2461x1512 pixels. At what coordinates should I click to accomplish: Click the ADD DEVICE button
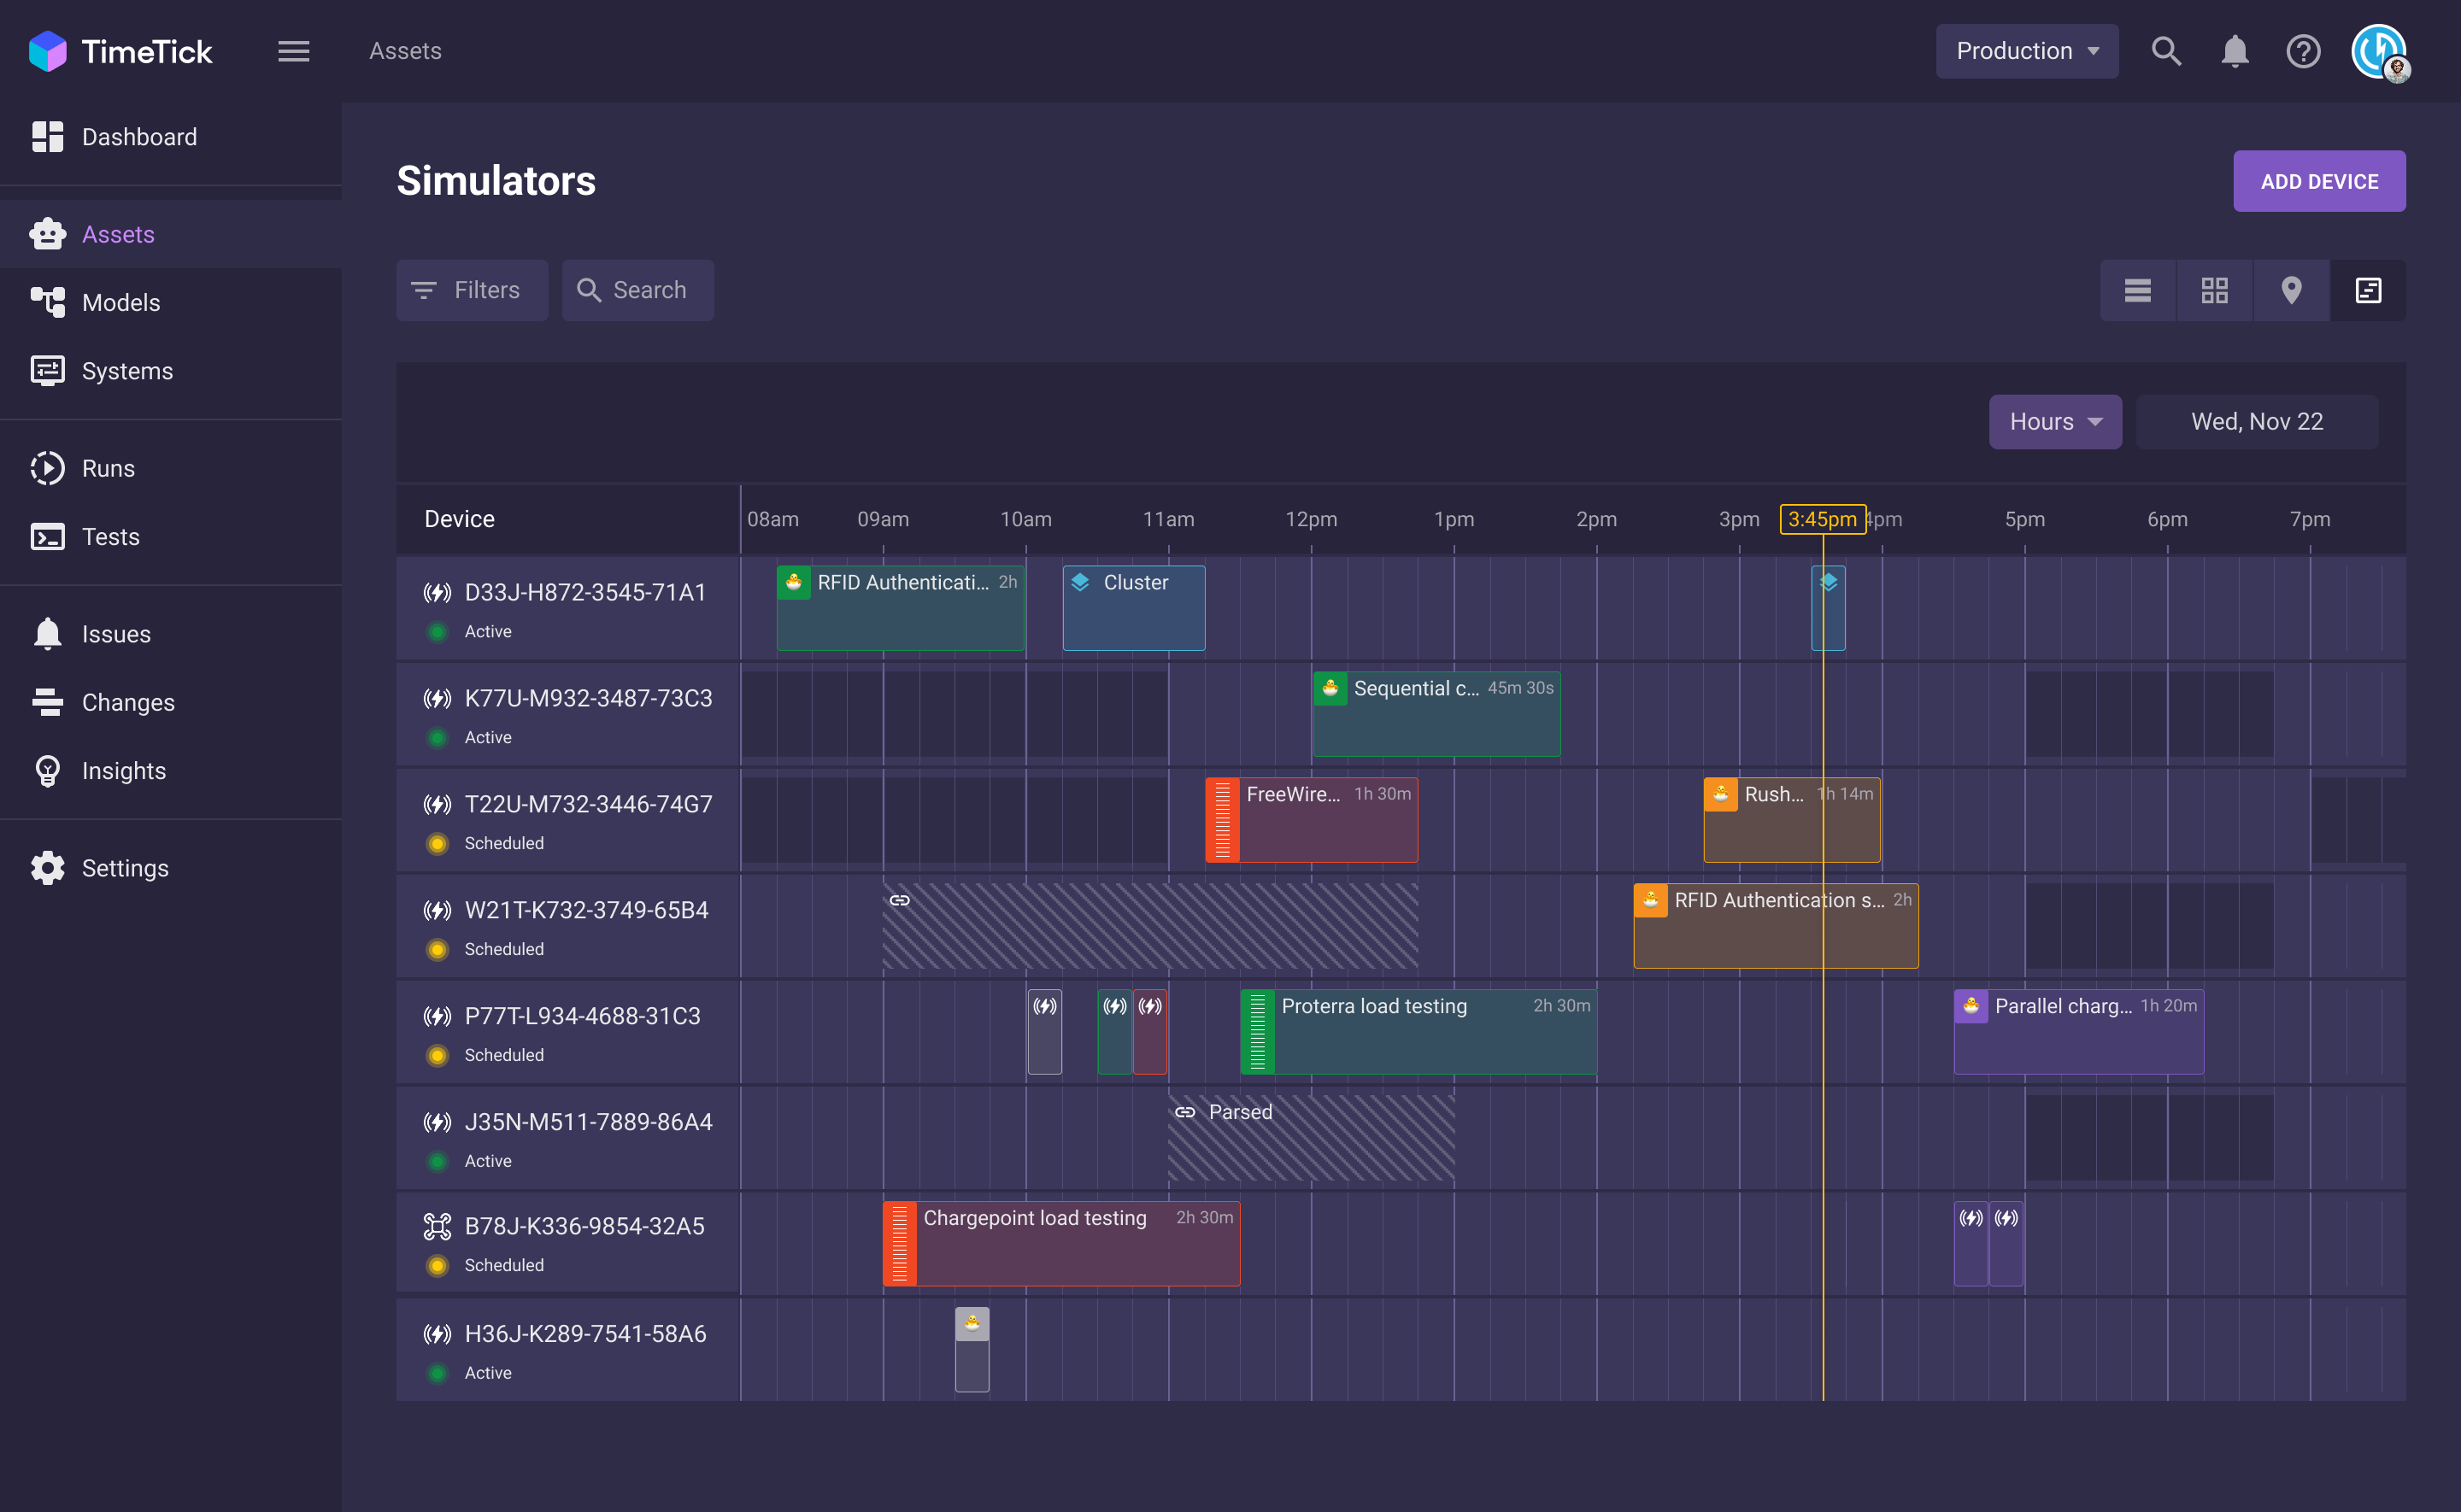[2318, 181]
